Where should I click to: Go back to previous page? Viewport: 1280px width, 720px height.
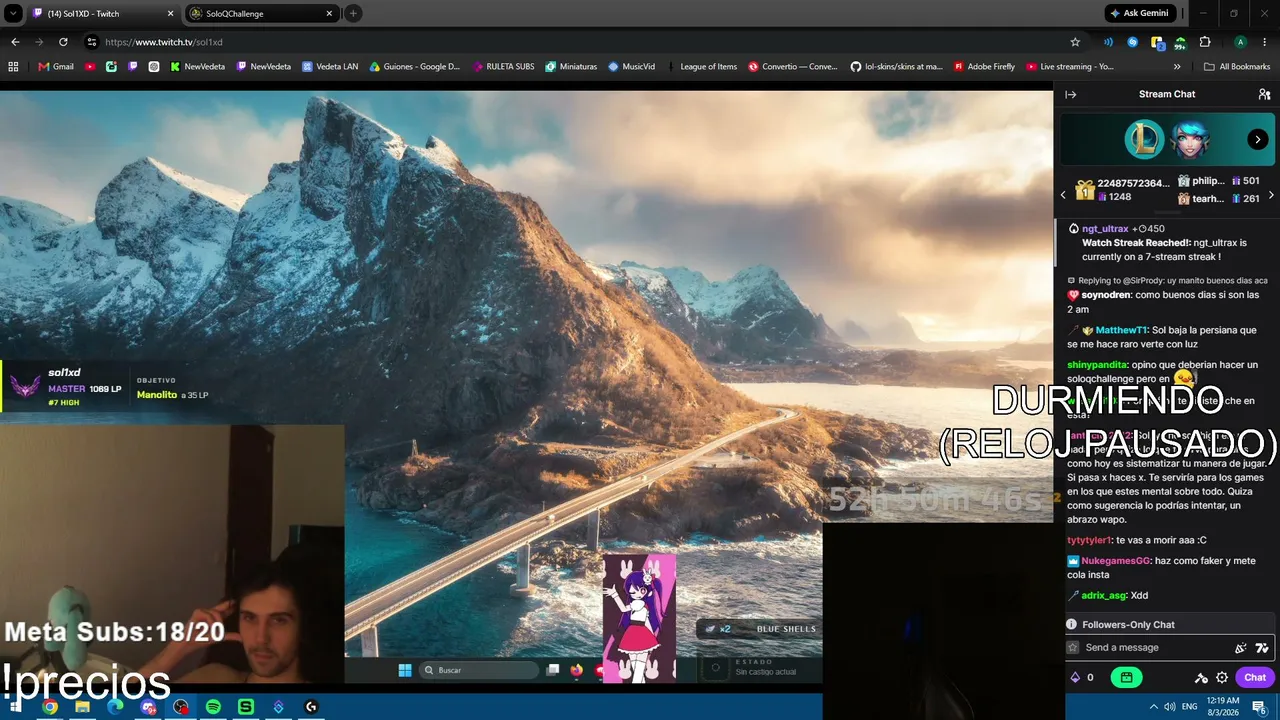15,42
